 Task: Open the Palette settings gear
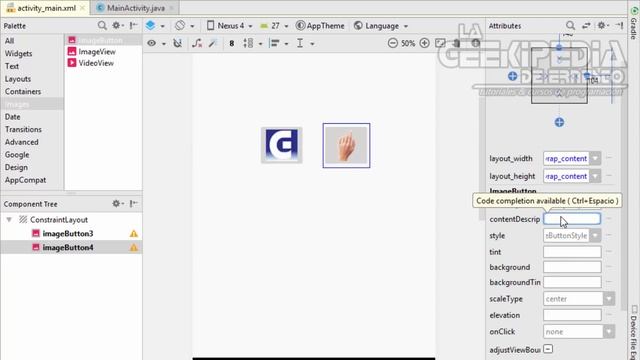click(117, 26)
